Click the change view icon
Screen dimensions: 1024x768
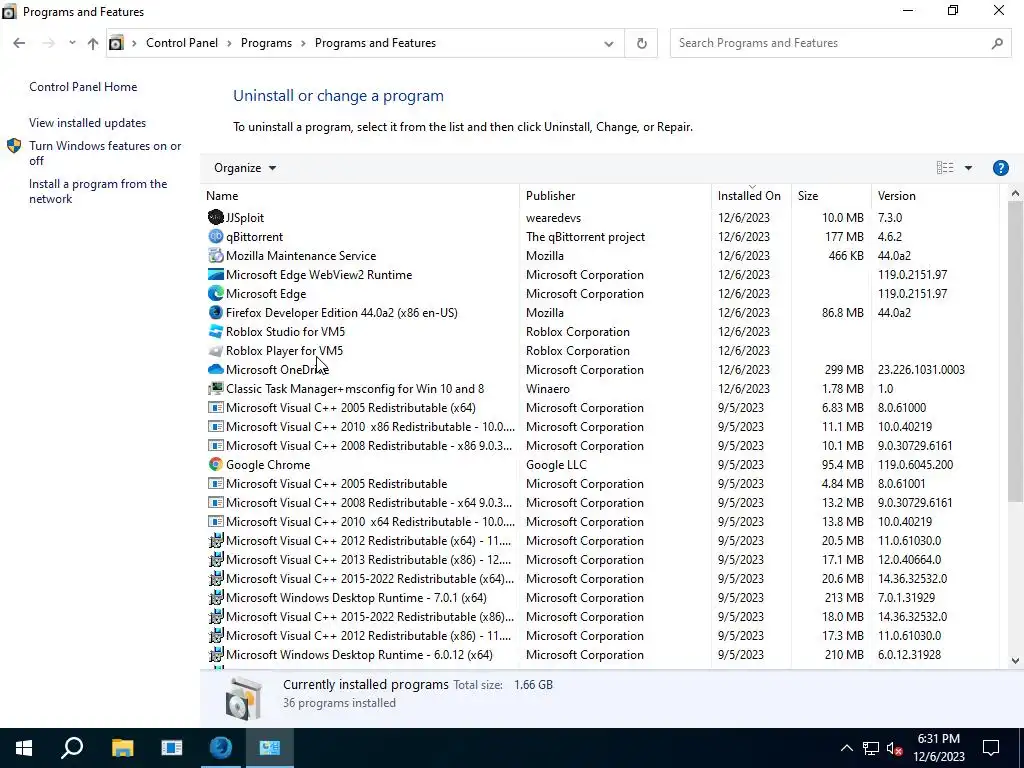coord(945,168)
